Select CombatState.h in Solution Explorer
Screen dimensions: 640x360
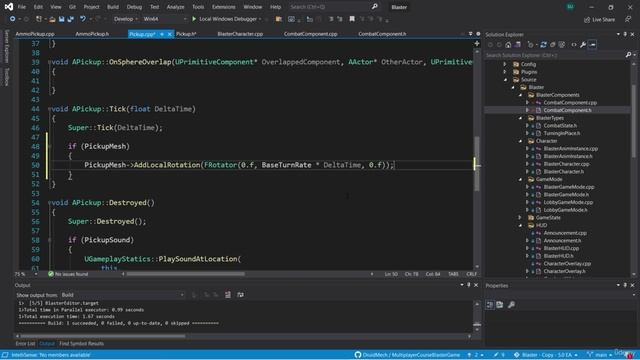point(560,126)
